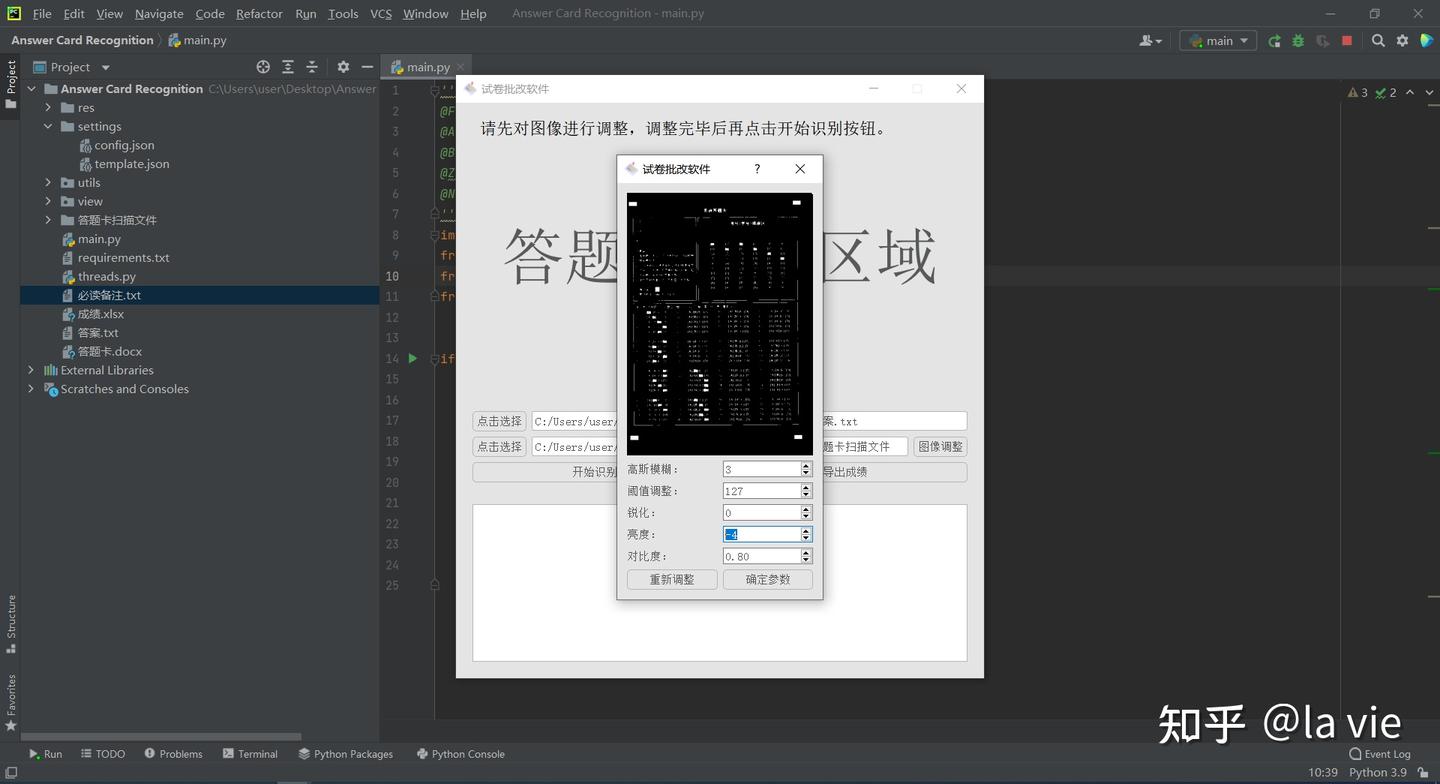Open the run configuration dropdown labeled main
The width and height of the screenshot is (1440, 784).
point(1217,40)
